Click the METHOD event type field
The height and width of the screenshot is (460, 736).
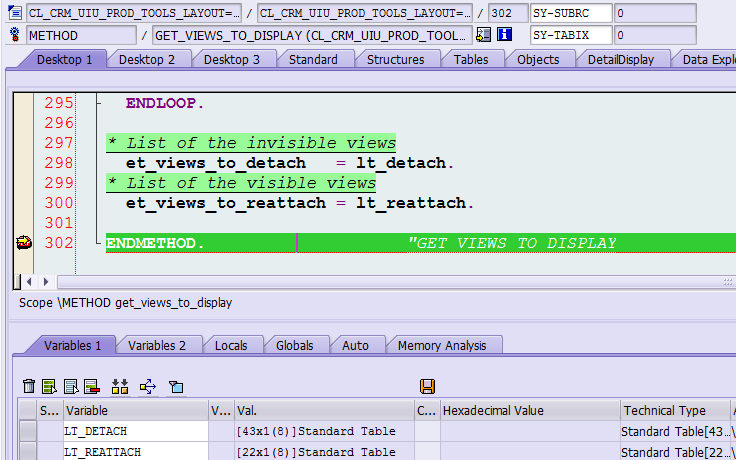point(82,35)
